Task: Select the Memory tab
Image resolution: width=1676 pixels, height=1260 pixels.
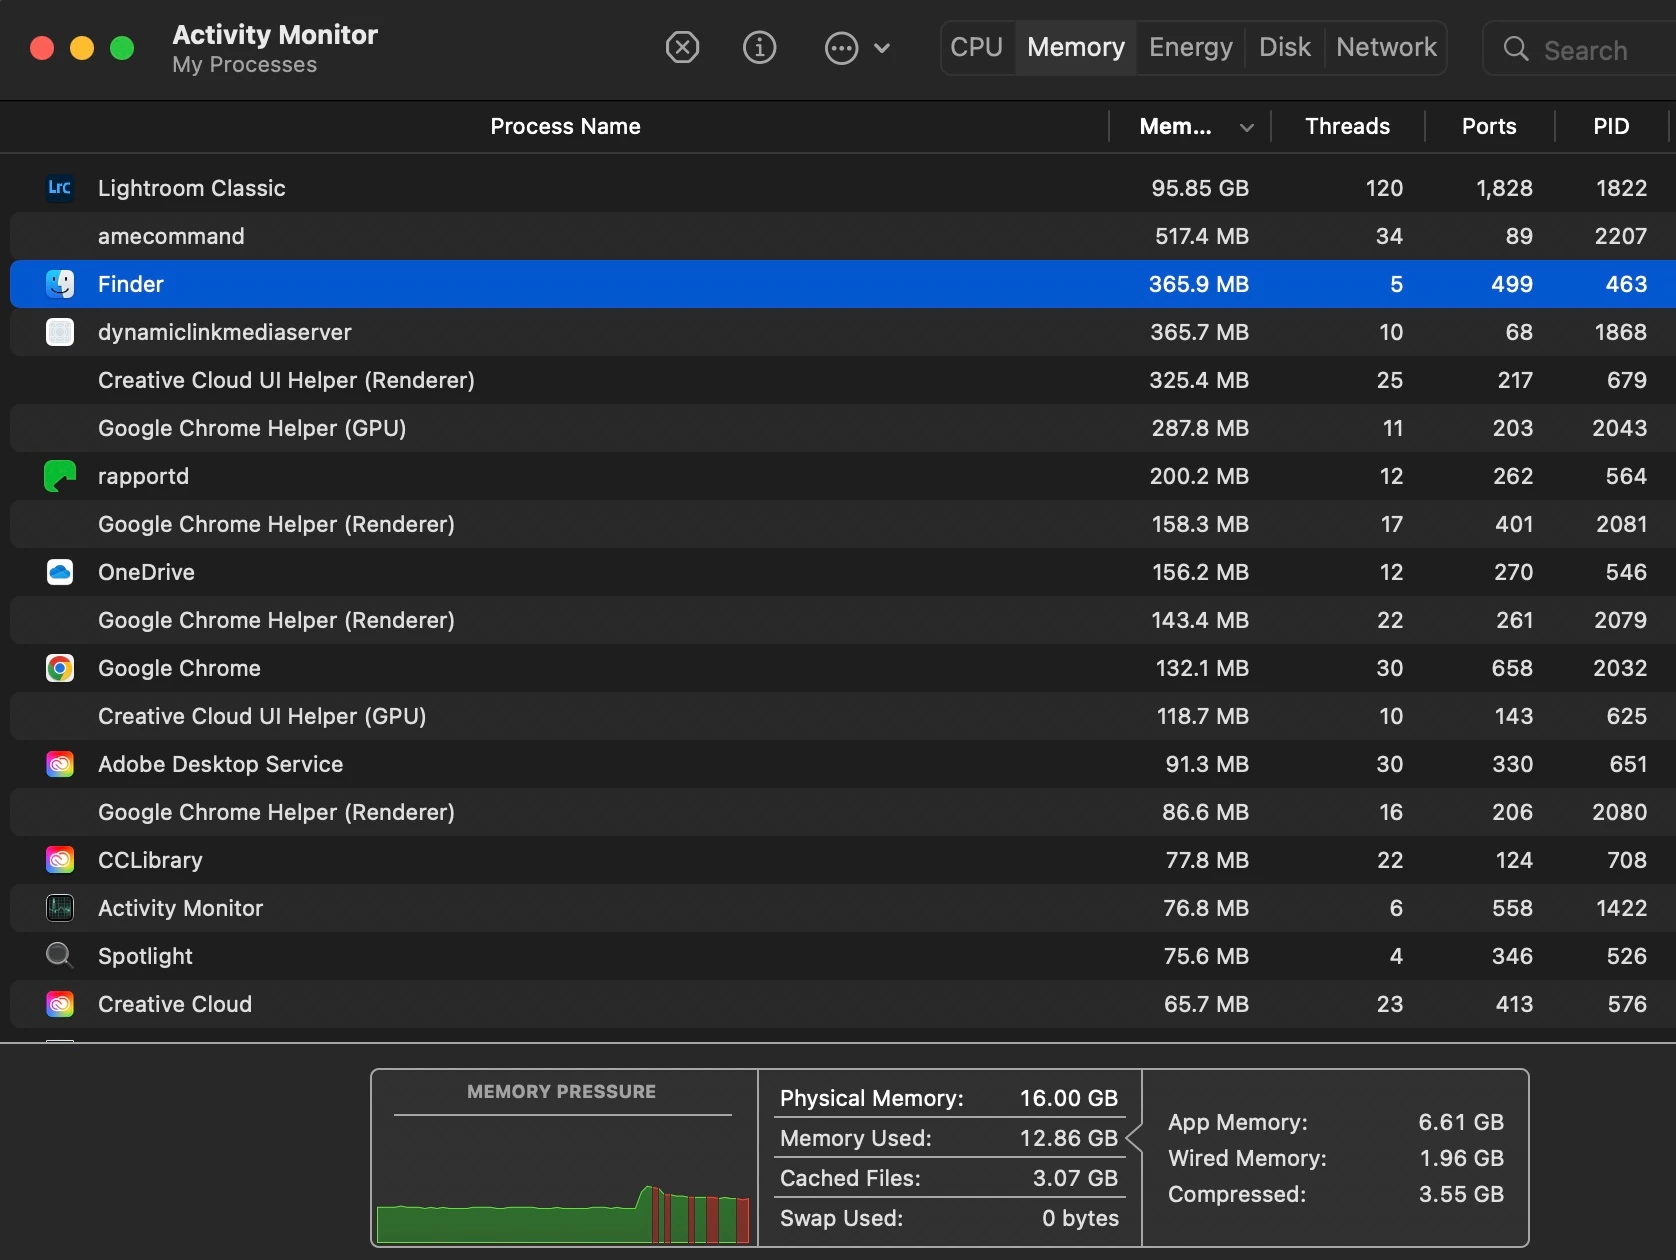Action: [1076, 47]
